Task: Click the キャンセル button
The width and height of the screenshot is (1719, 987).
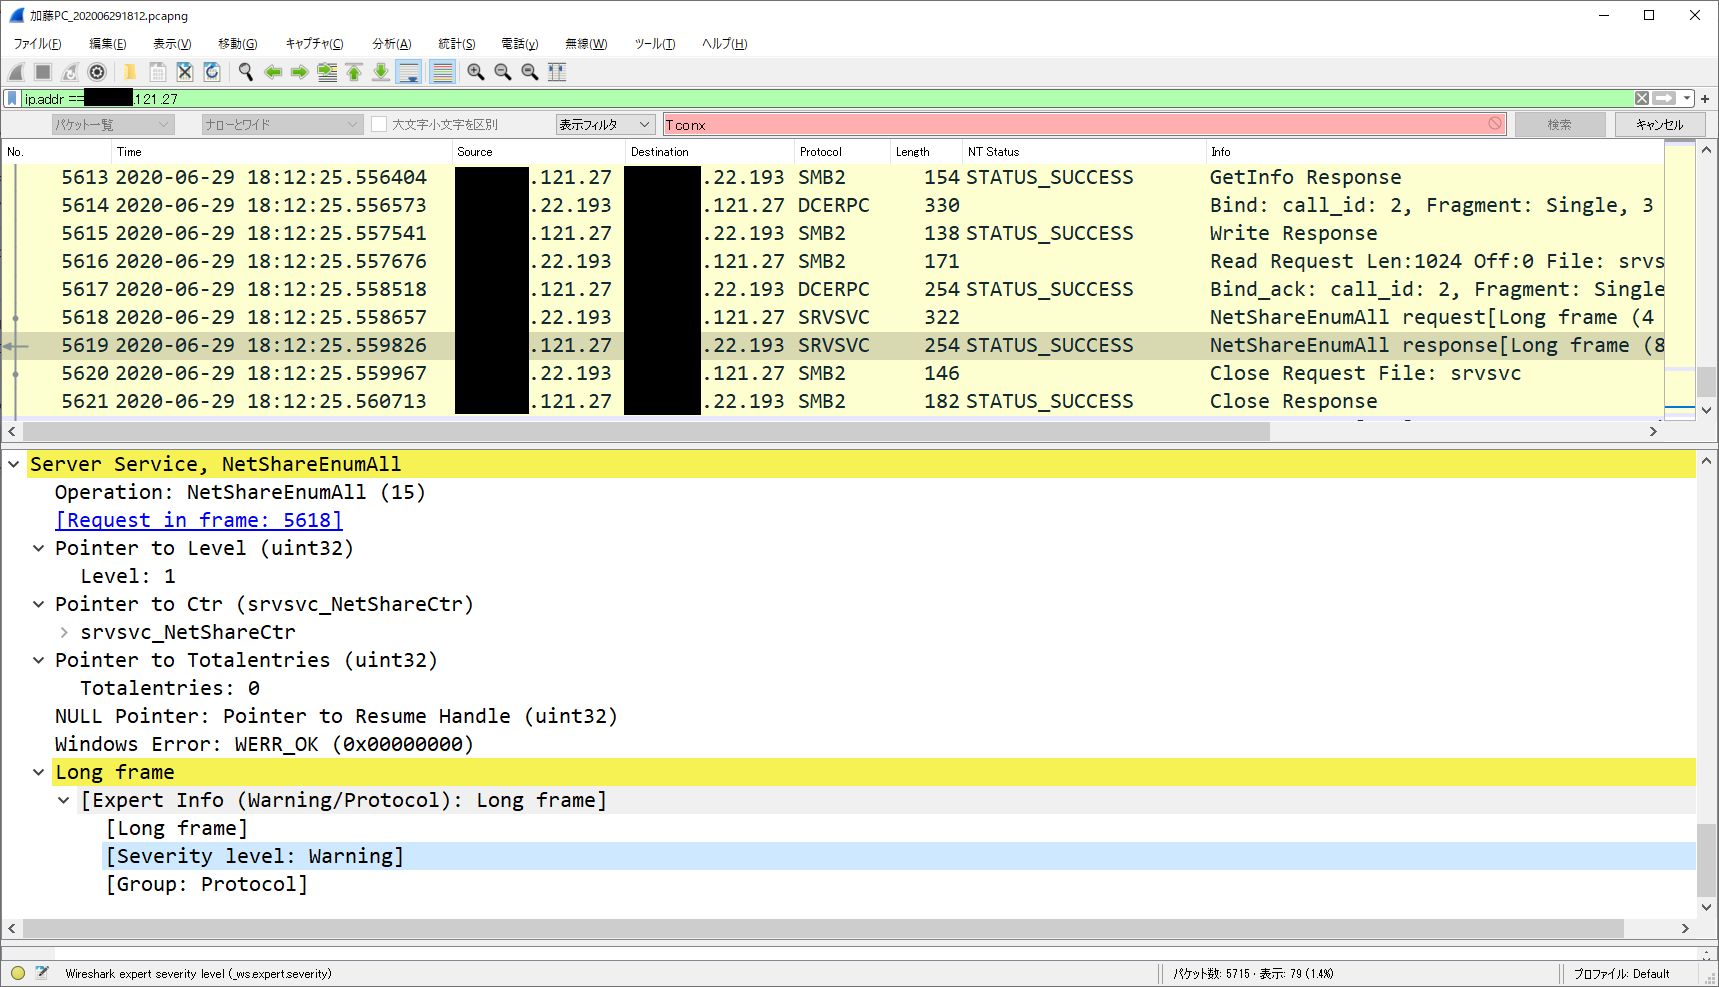Action: (1660, 124)
